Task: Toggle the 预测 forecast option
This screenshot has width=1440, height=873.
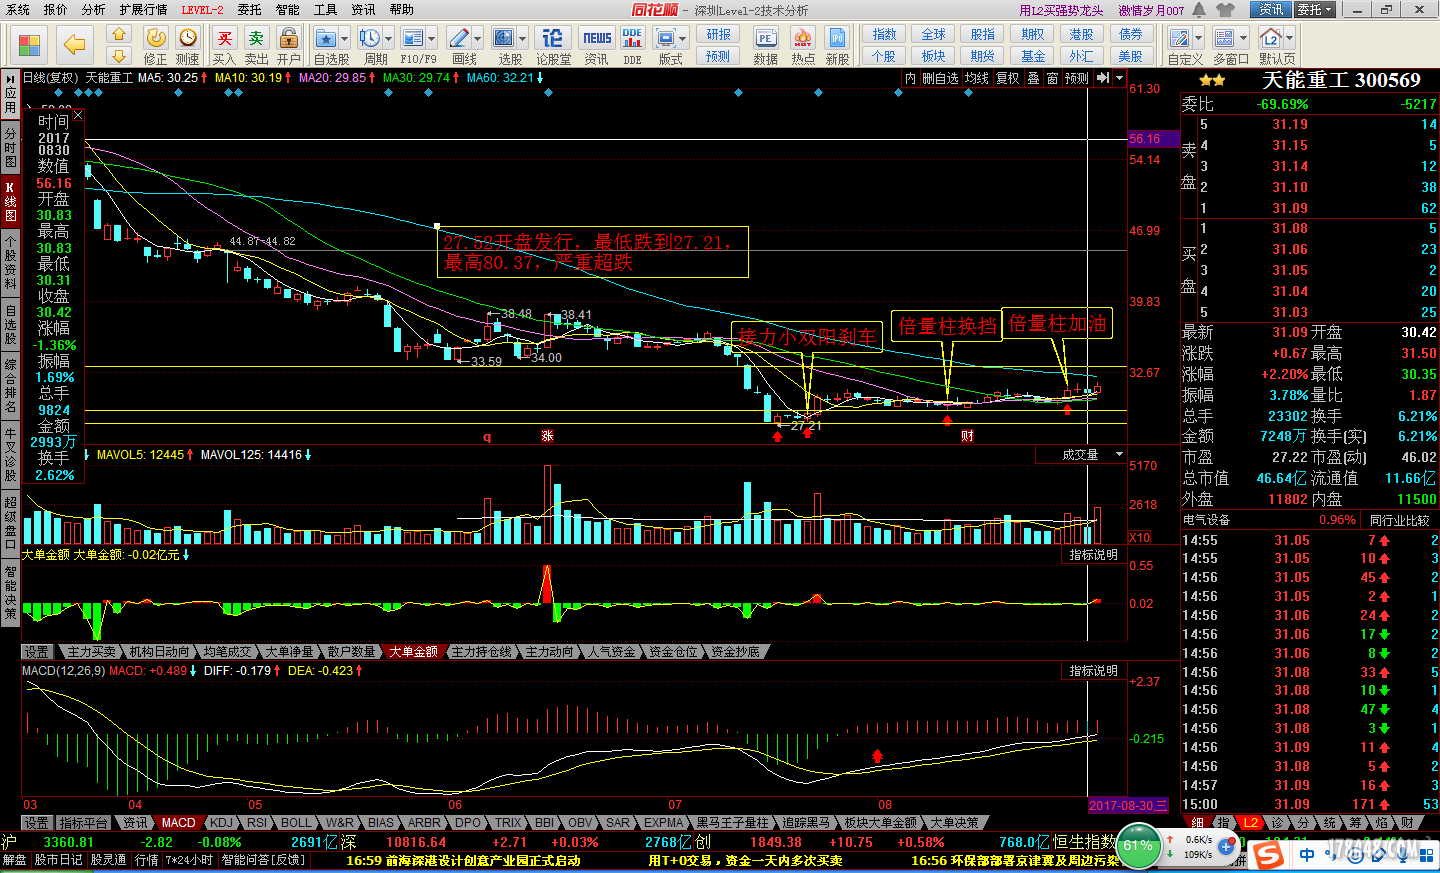Action: 1076,78
